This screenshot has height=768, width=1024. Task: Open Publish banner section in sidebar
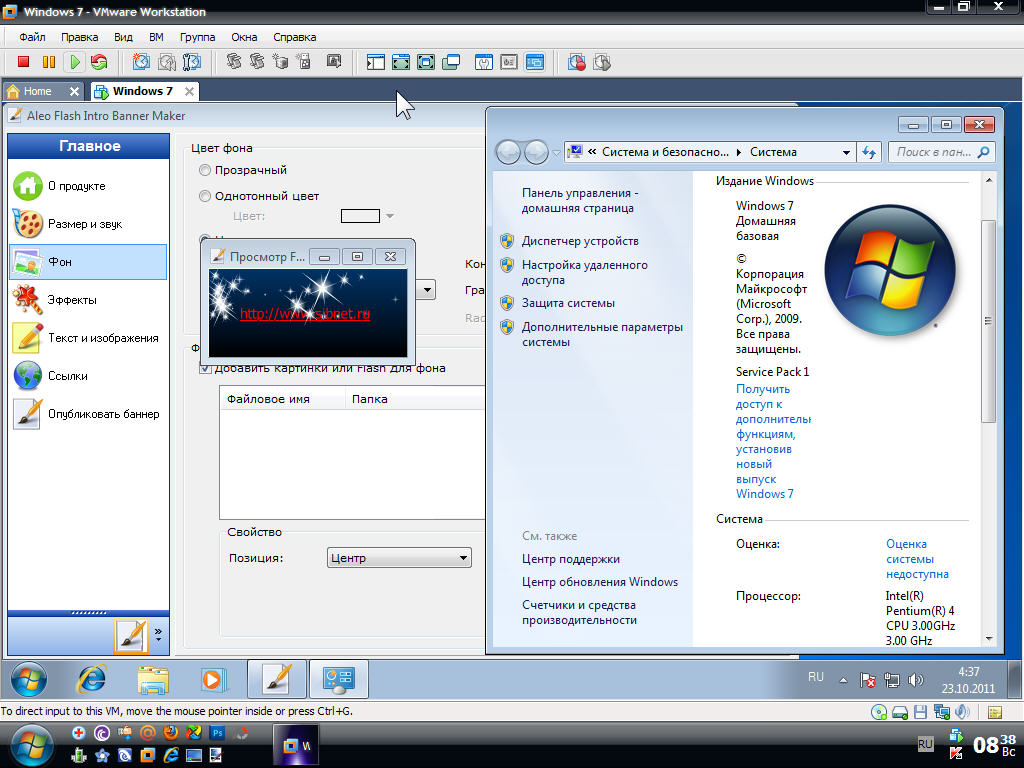87,413
